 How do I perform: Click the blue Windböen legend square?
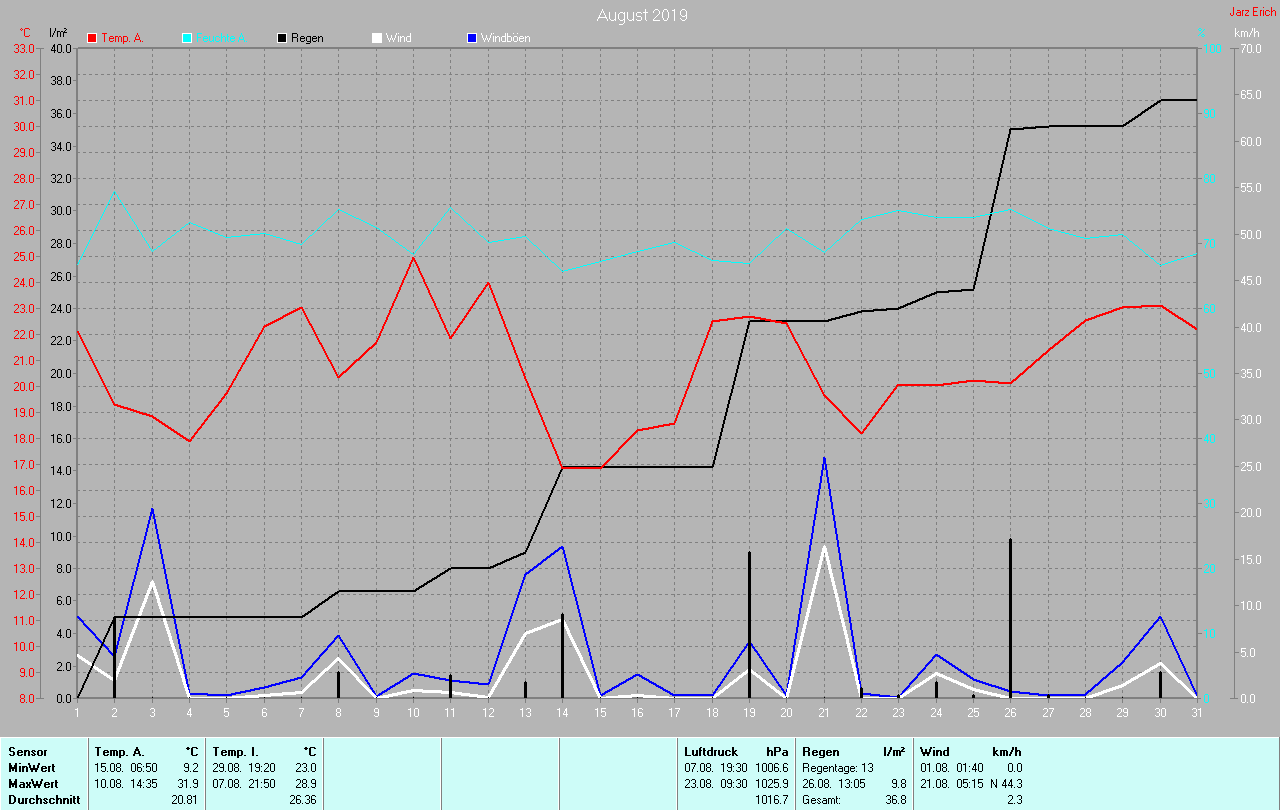tap(472, 38)
